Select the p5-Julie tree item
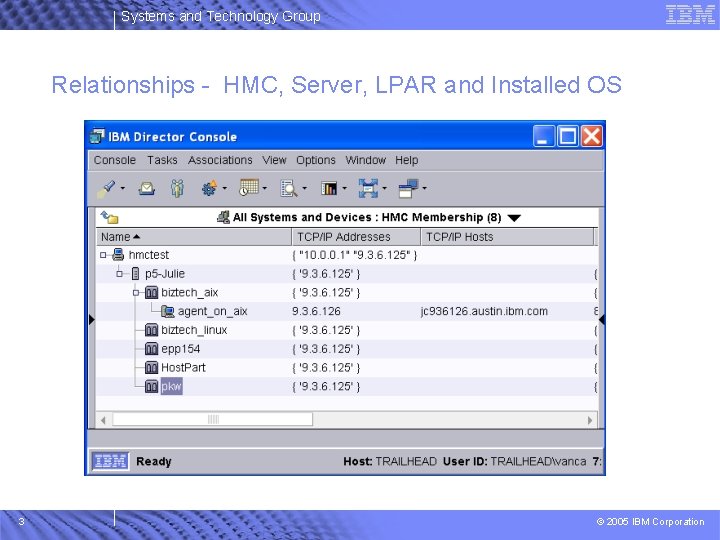The width and height of the screenshot is (720, 540). (165, 274)
